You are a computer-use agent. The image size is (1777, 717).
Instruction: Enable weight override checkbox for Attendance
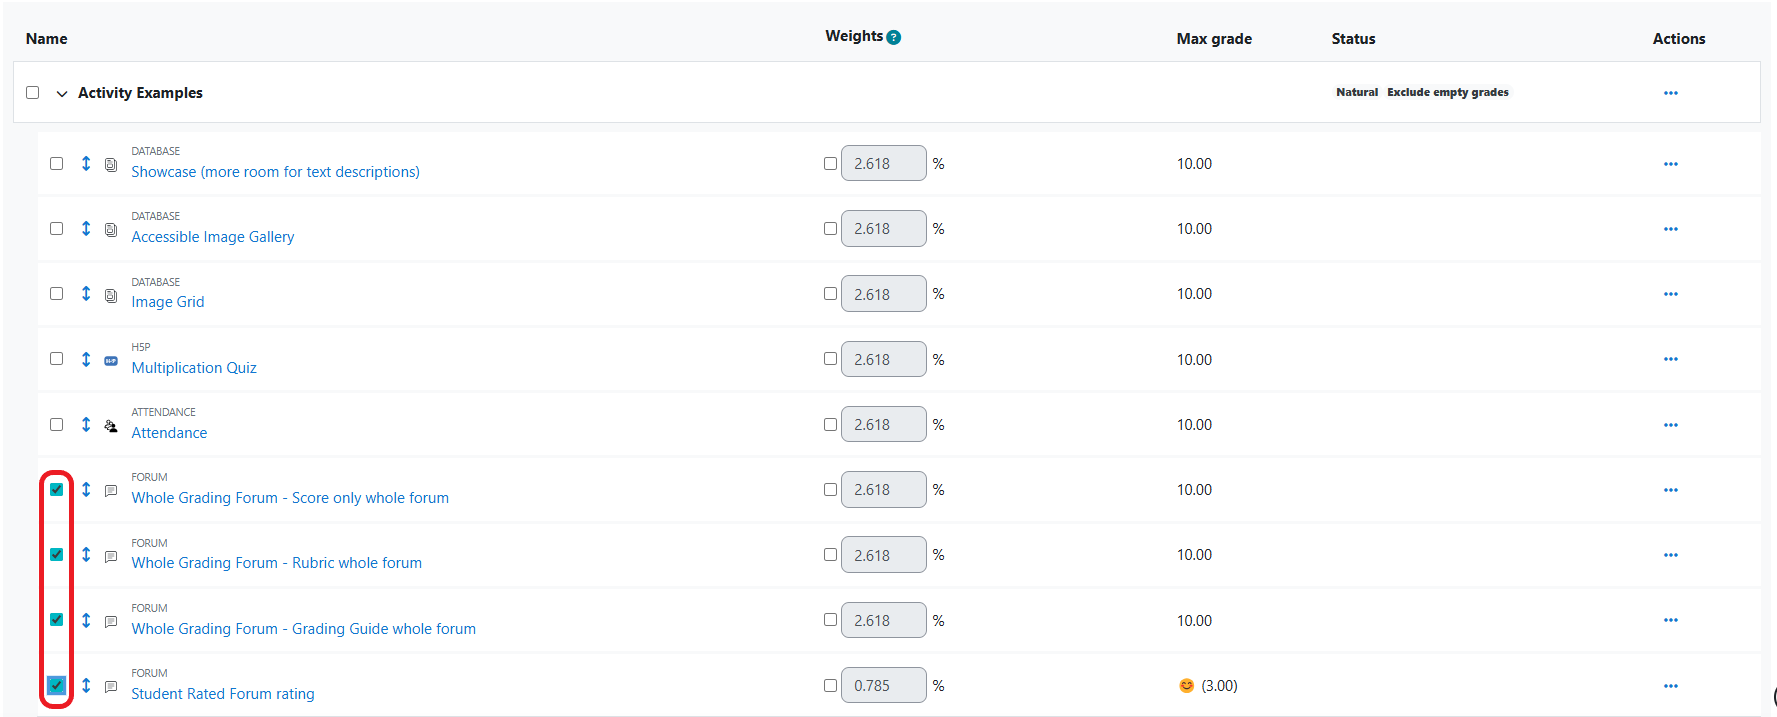coord(830,424)
